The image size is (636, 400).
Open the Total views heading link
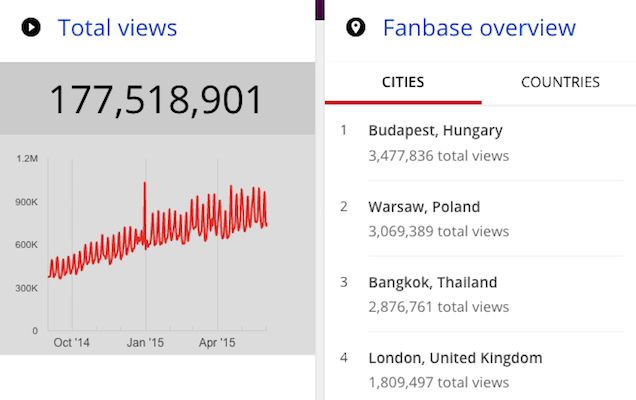[117, 27]
